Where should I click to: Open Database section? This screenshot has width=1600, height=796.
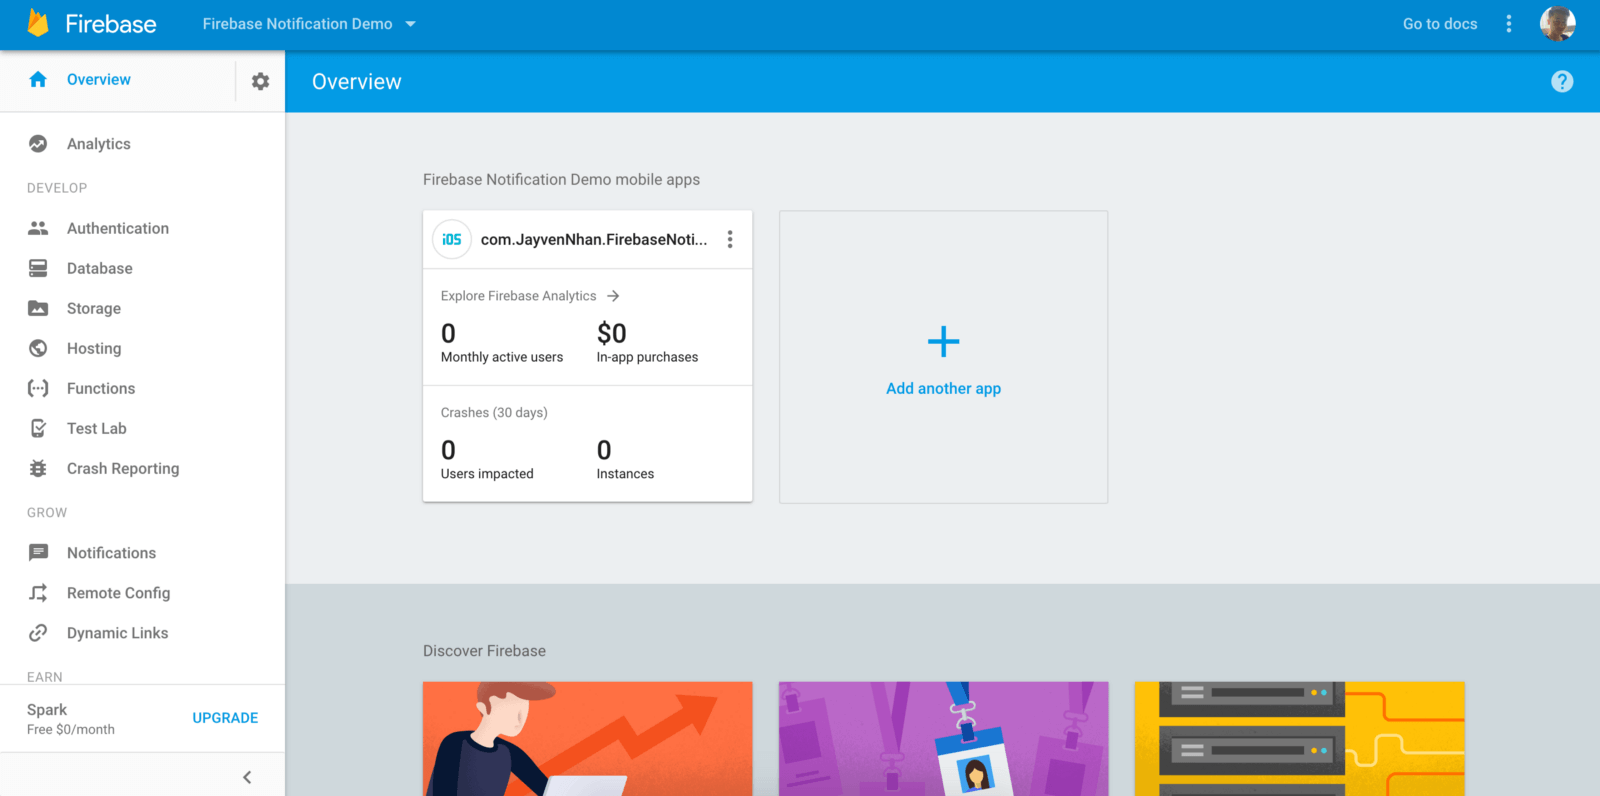point(100,268)
